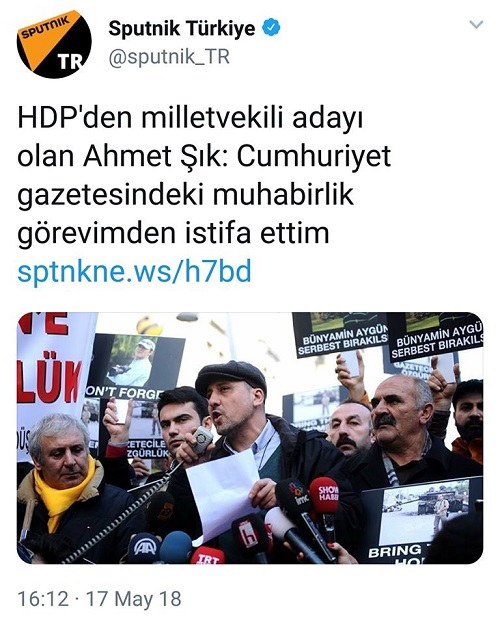Open the @sputnik_TR handle

click(169, 57)
